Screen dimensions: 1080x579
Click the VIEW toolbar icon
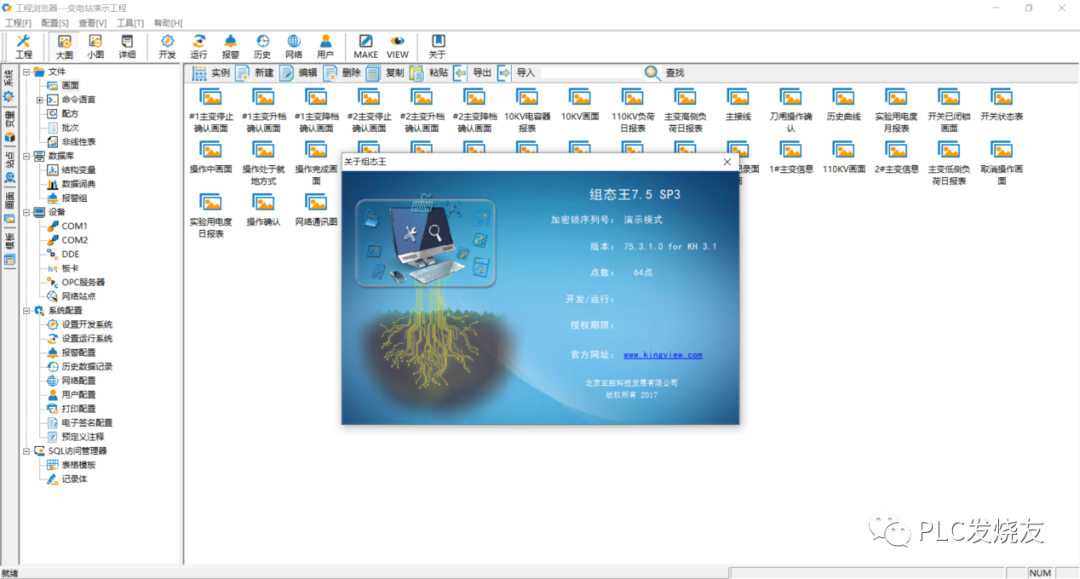(x=397, y=45)
